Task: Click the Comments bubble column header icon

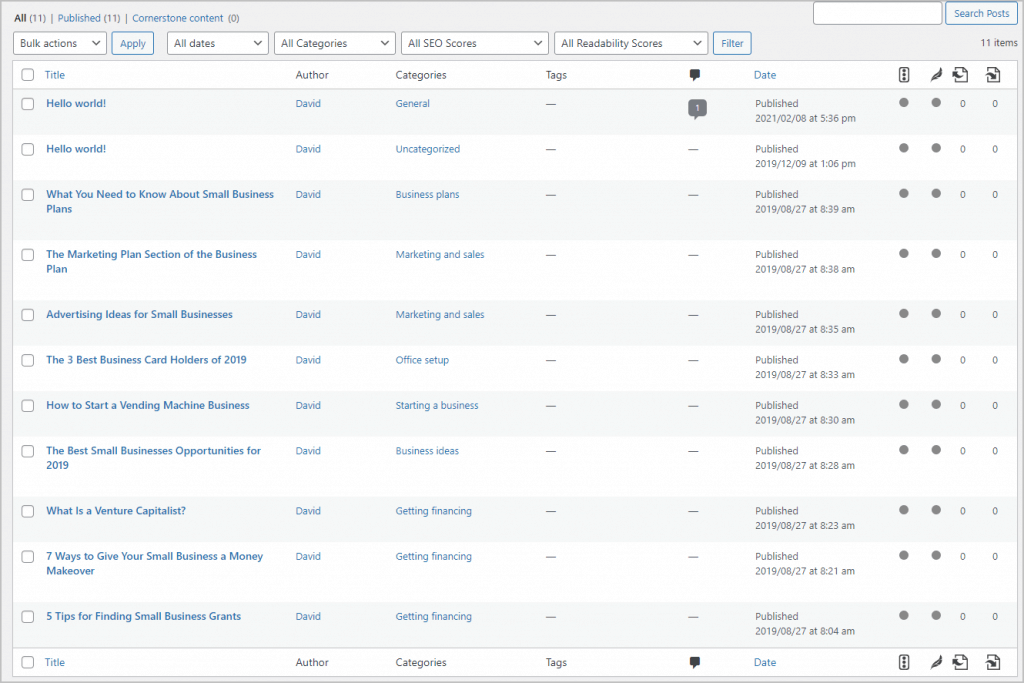Action: pyautogui.click(x=694, y=75)
